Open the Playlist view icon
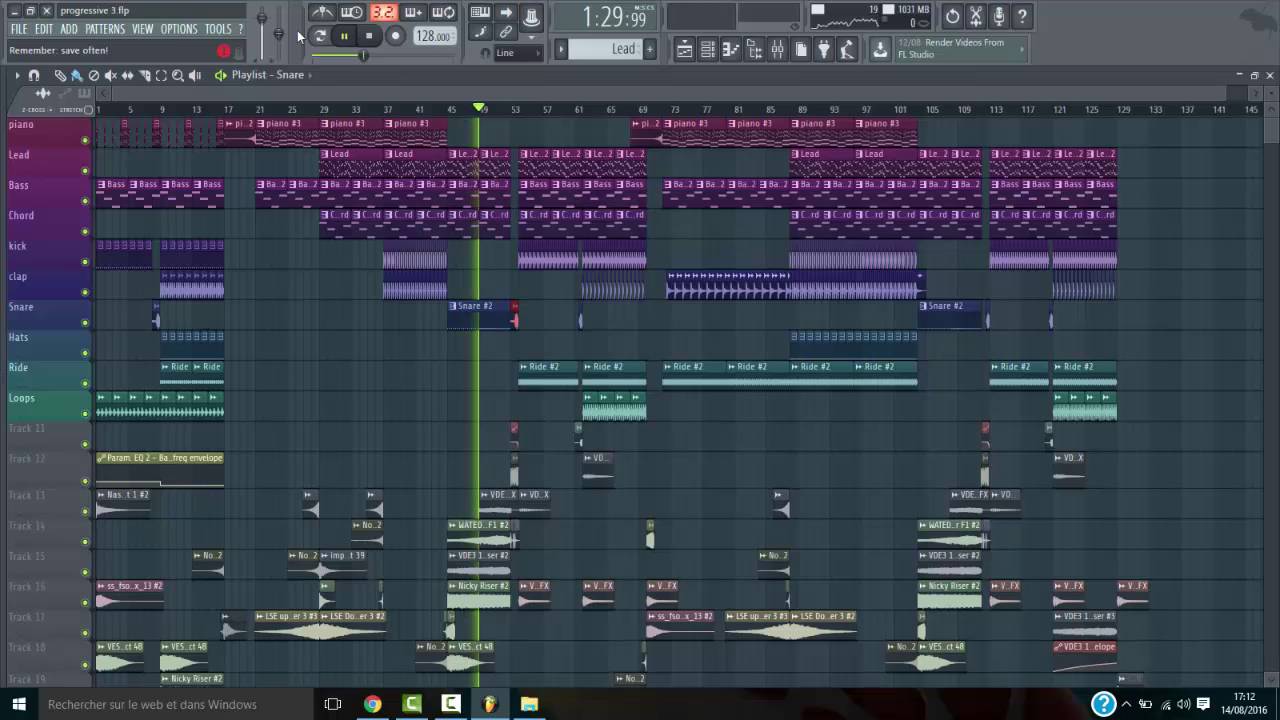 pyautogui.click(x=684, y=50)
